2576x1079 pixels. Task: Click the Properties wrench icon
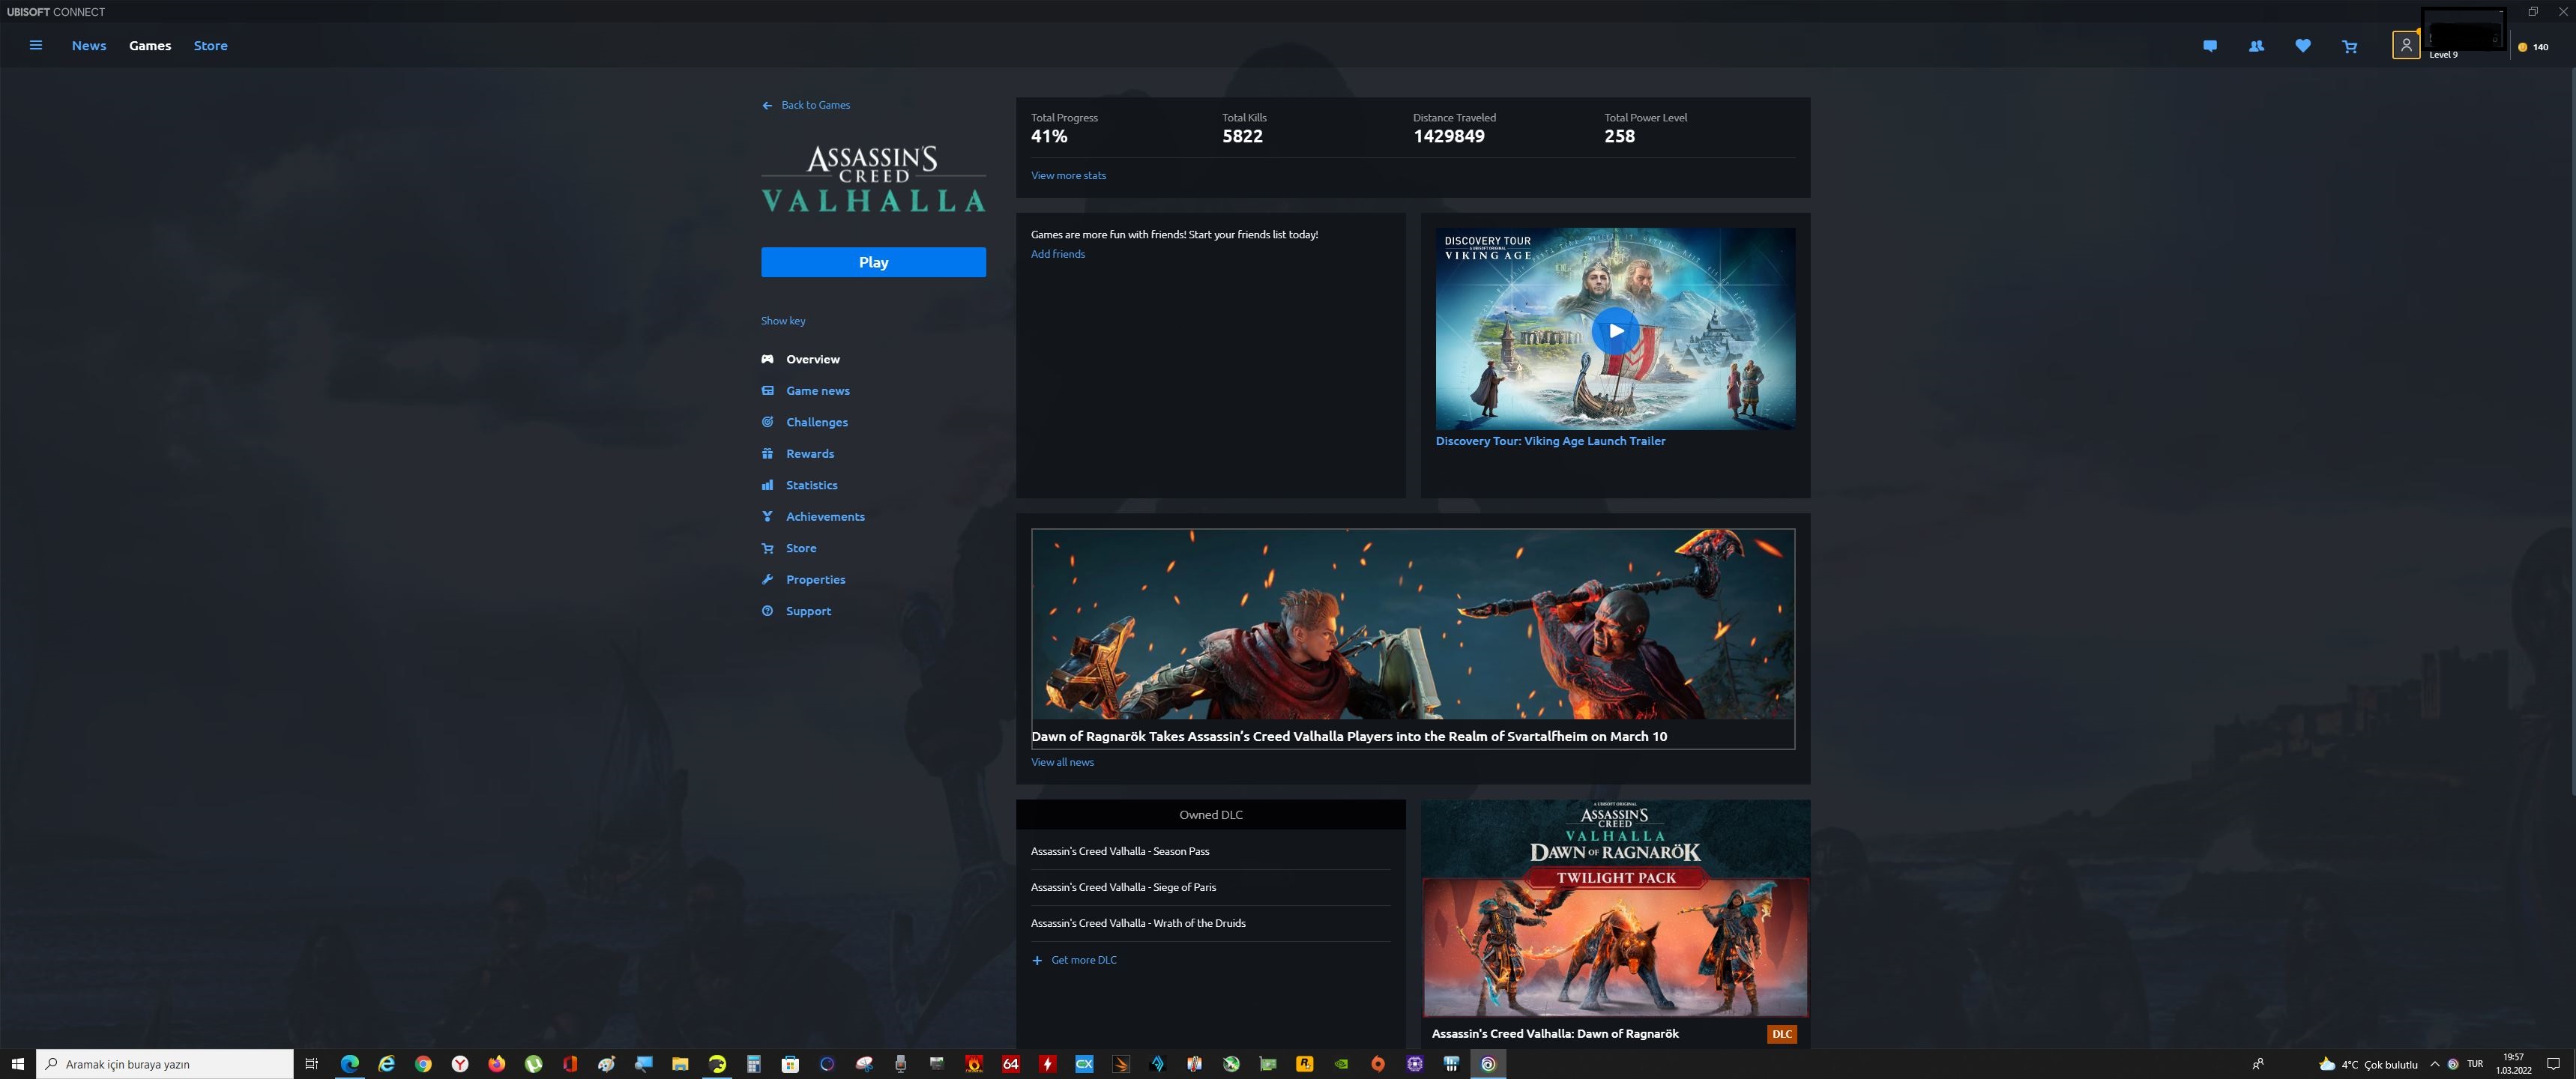click(x=767, y=579)
